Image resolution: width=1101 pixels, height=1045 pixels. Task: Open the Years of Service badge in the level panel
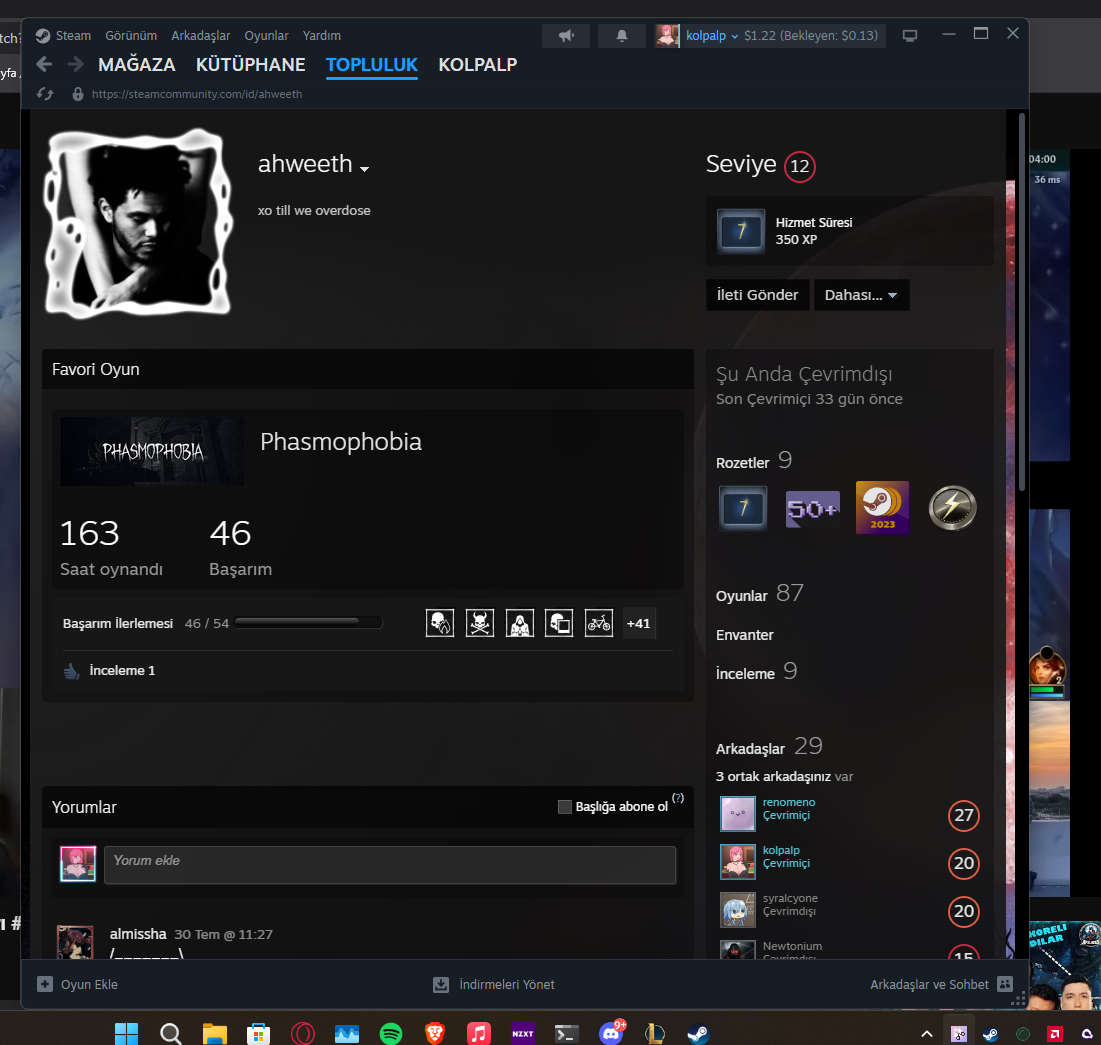coord(741,231)
